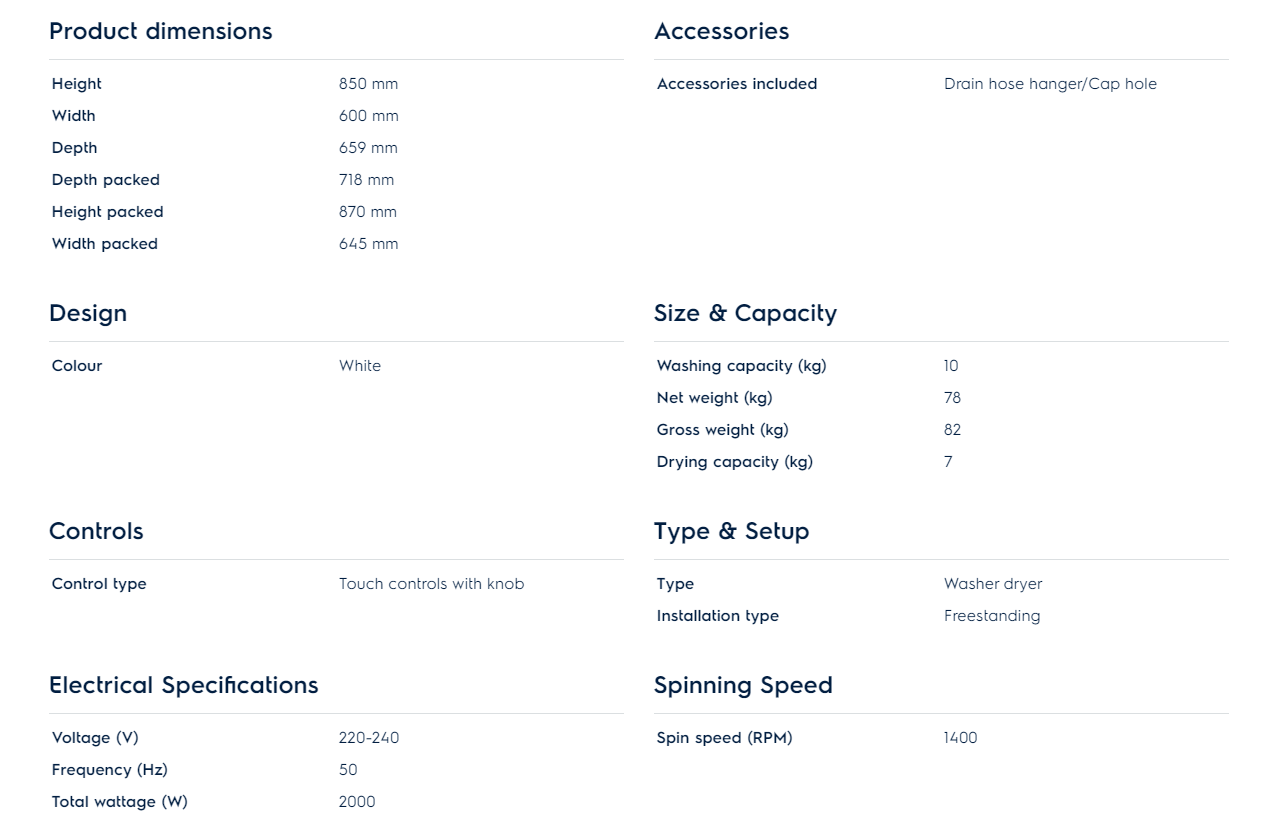Click the 1400 spin speed value
The width and height of the screenshot is (1265, 830).
point(960,738)
